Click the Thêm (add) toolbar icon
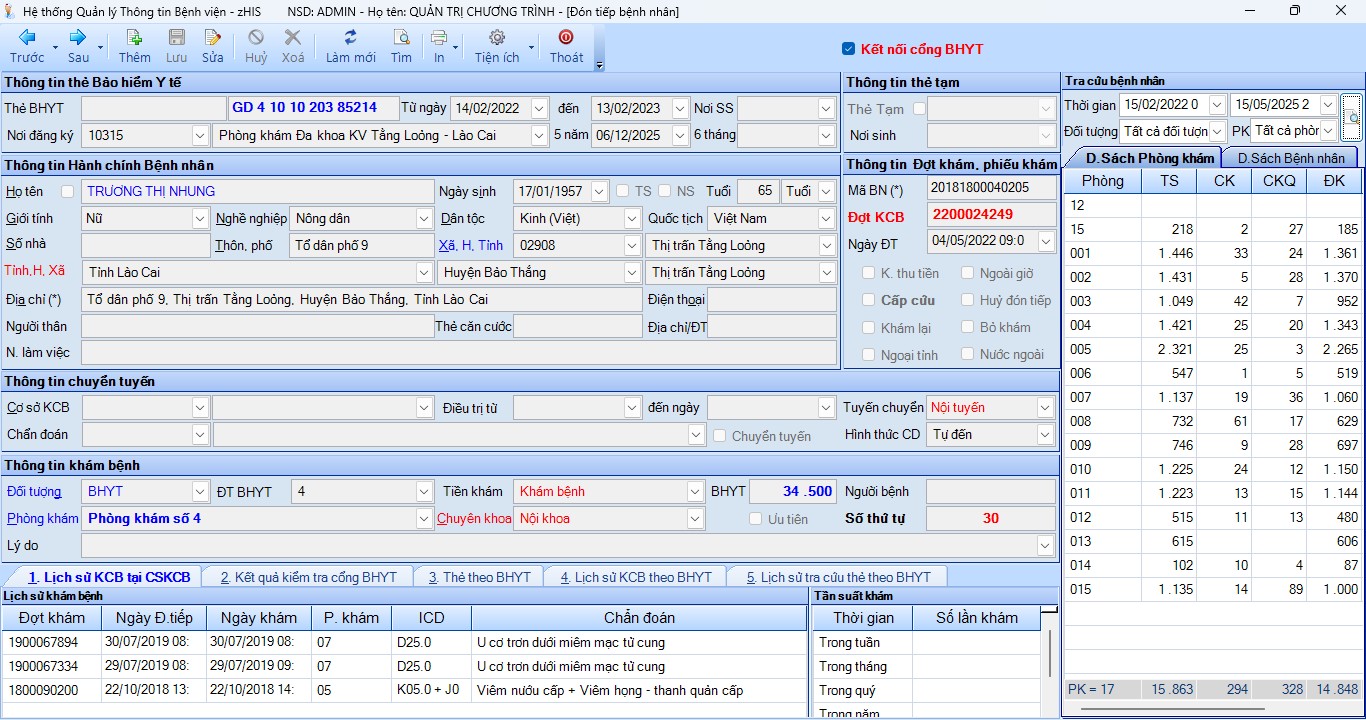 (x=134, y=38)
